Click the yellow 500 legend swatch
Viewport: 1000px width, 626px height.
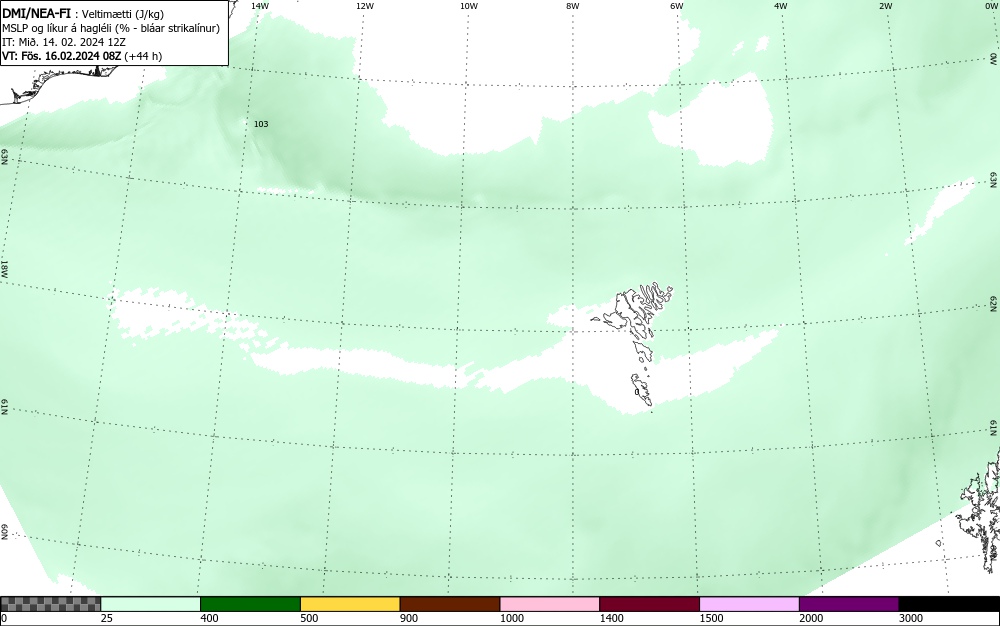350,604
